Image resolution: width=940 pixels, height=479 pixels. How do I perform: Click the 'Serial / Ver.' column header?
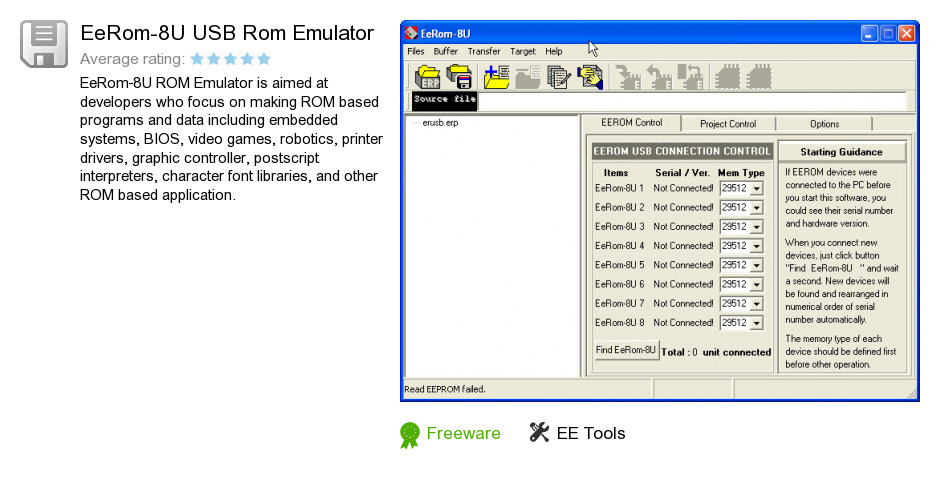point(682,173)
